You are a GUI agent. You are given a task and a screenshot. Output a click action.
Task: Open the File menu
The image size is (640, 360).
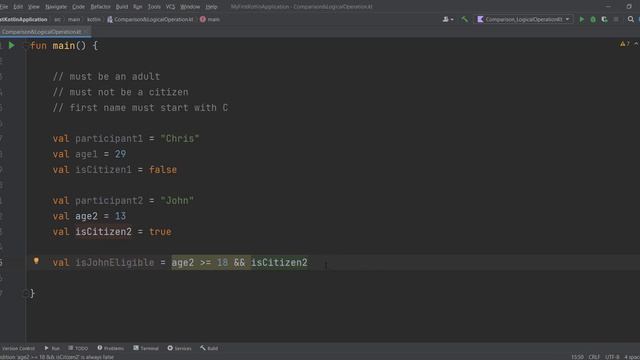(x=4, y=7)
